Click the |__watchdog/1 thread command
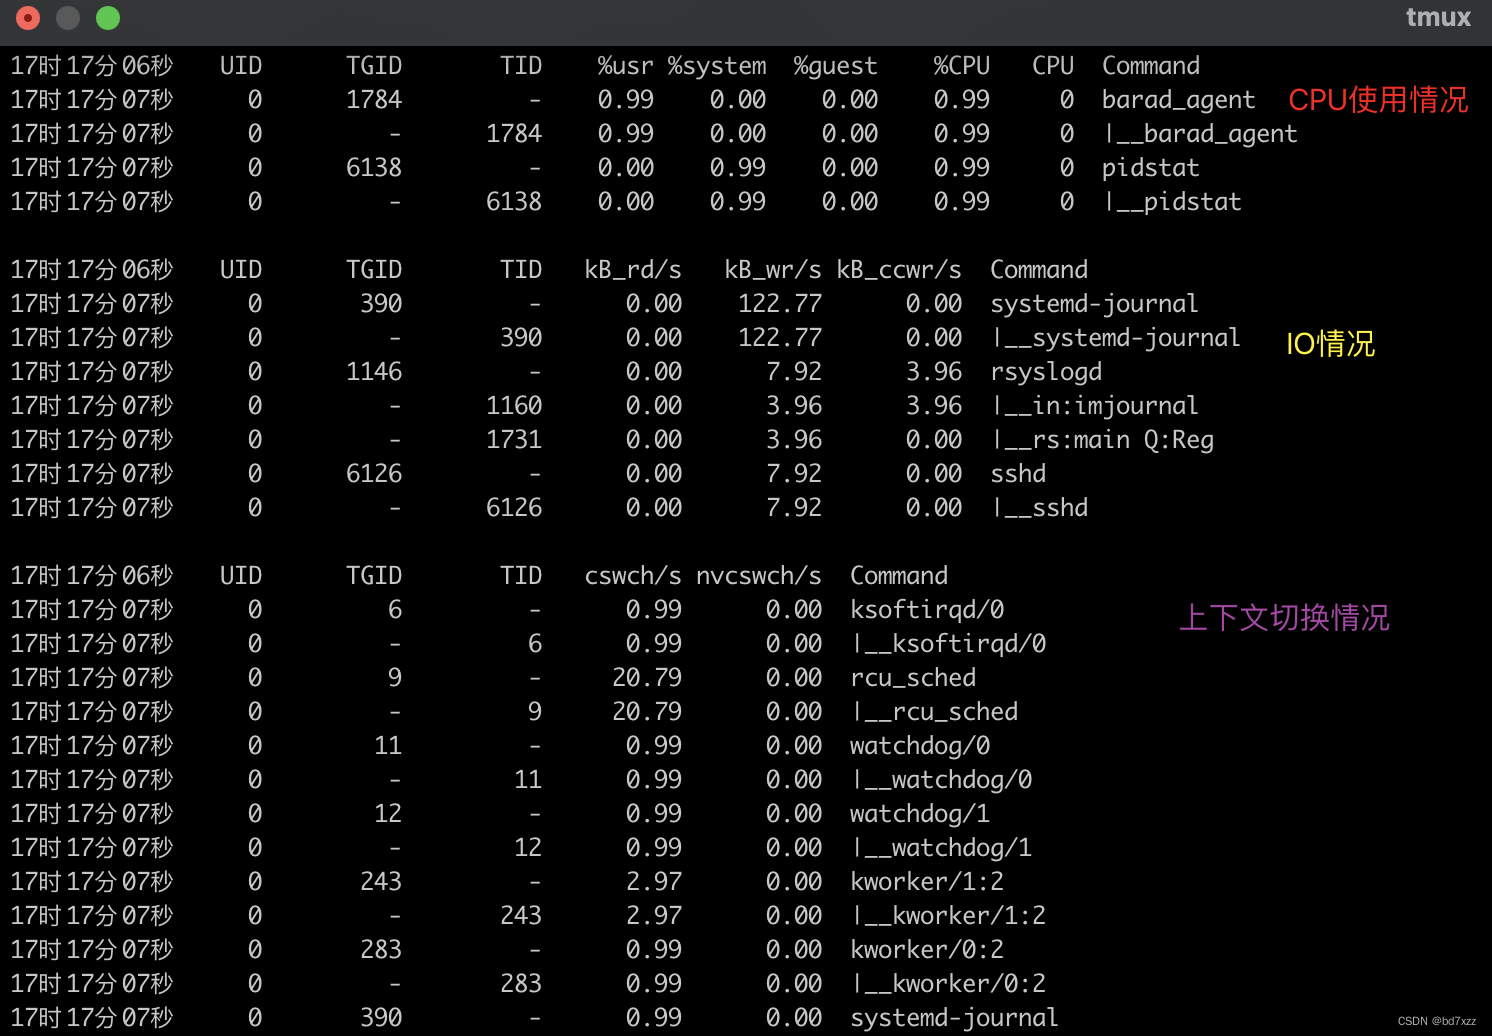Image resolution: width=1492 pixels, height=1036 pixels. click(942, 848)
